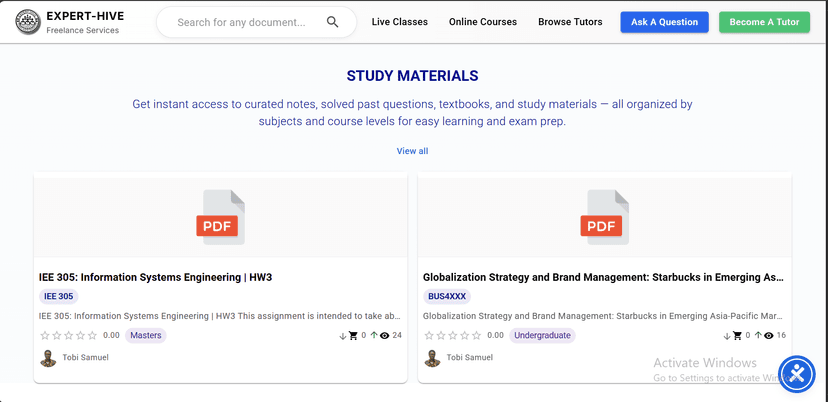Viewport: 828px width, 402px height.
Task: Click green up arrow on IEE 305 card
Action: pyautogui.click(x=374, y=335)
